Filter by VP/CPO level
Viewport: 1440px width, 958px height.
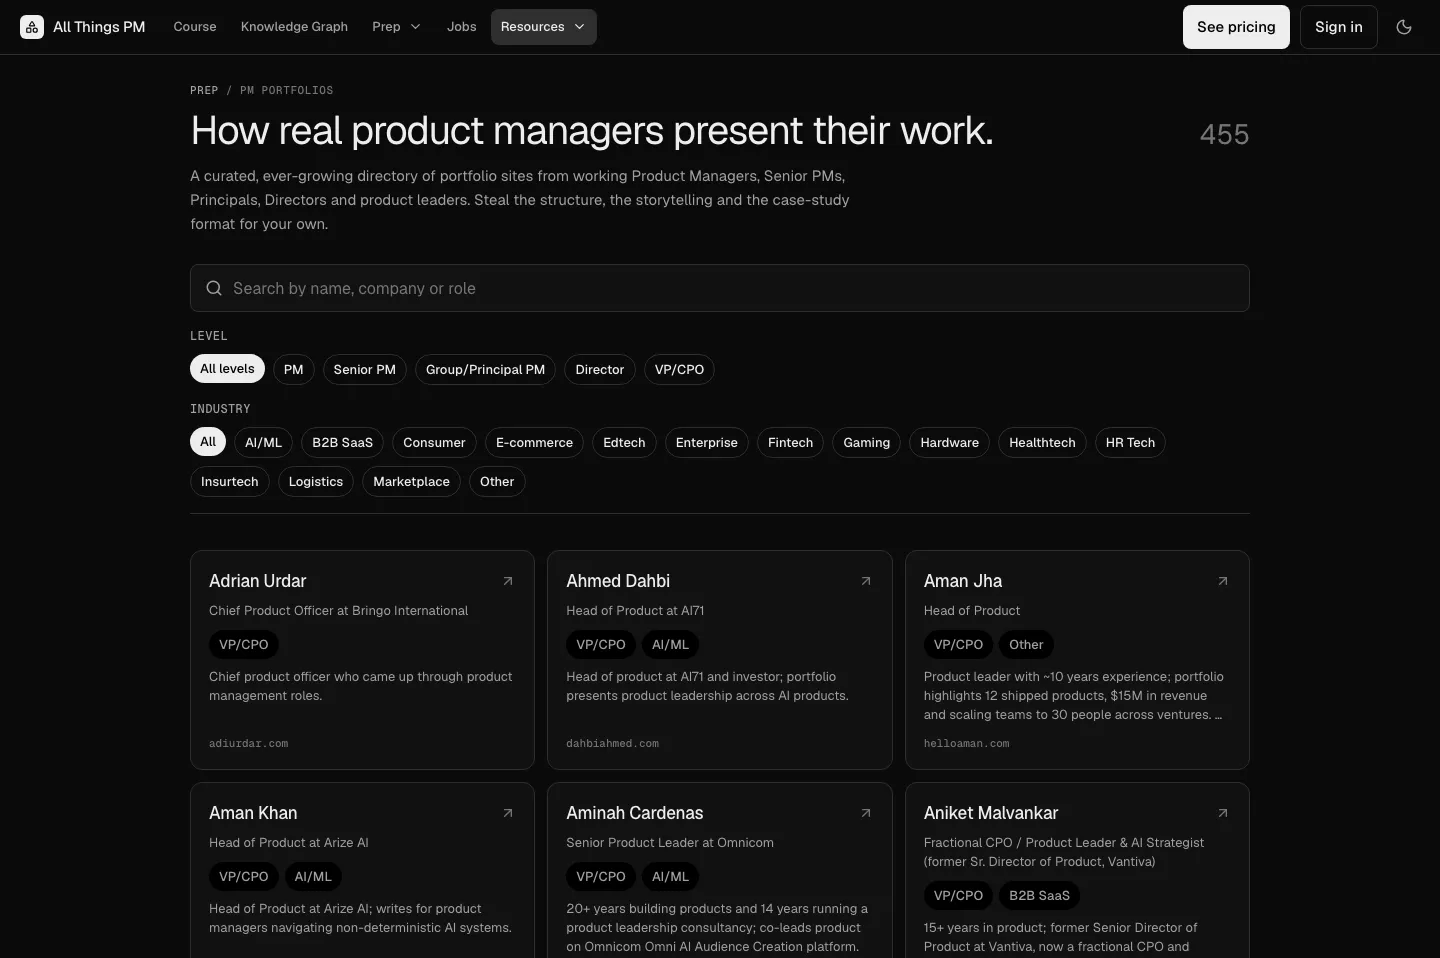point(679,369)
